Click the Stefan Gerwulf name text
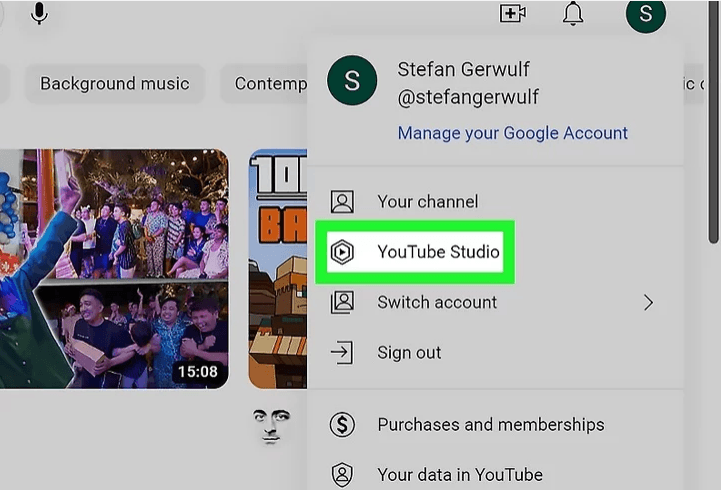The width and height of the screenshot is (721, 490). tap(464, 69)
